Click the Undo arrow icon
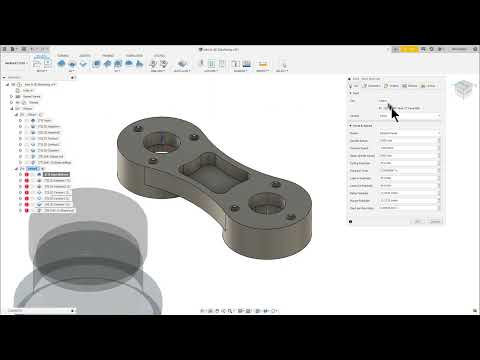This screenshot has height=360, width=480. pyautogui.click(x=34, y=49)
